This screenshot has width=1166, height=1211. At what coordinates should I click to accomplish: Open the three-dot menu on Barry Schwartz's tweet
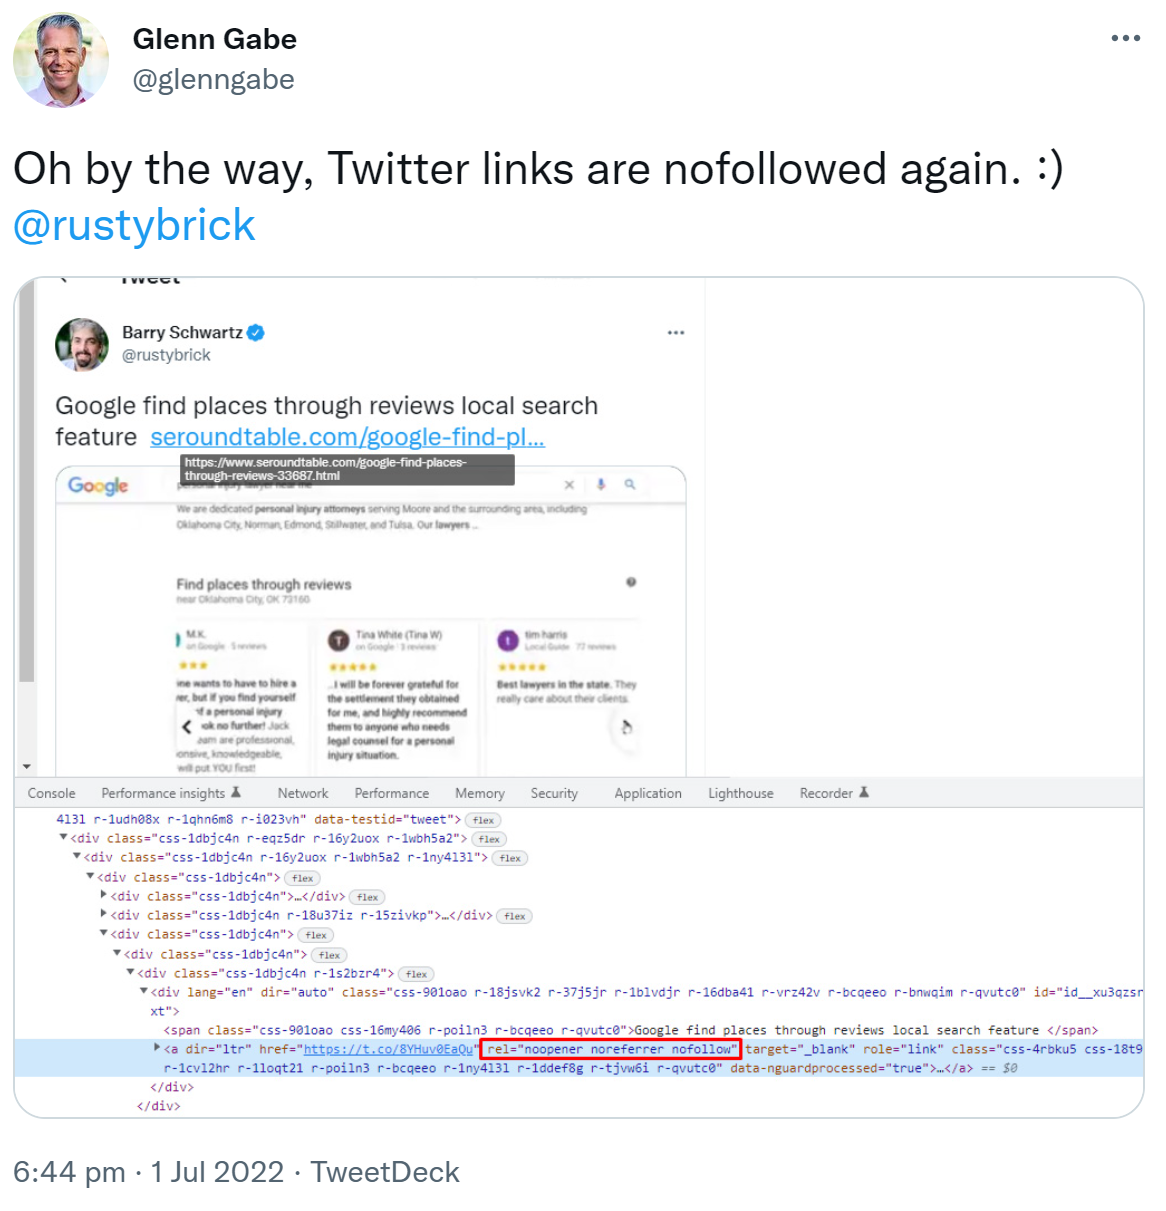[676, 332]
